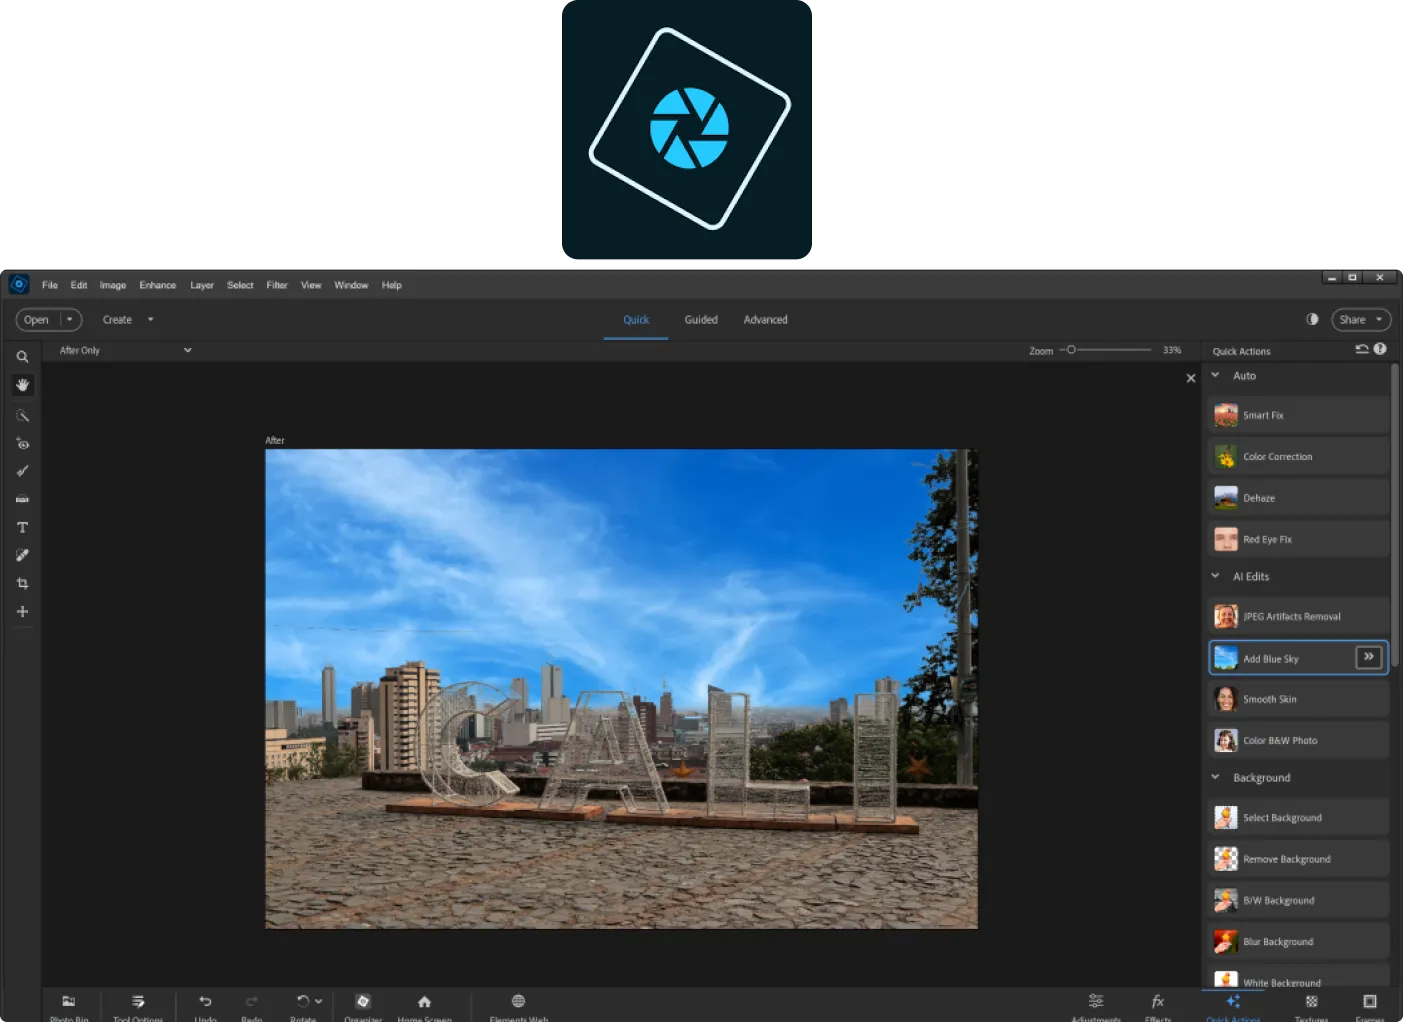This screenshot has height=1022, width=1403.
Task: Collapse the AI Edits section
Action: point(1216,576)
